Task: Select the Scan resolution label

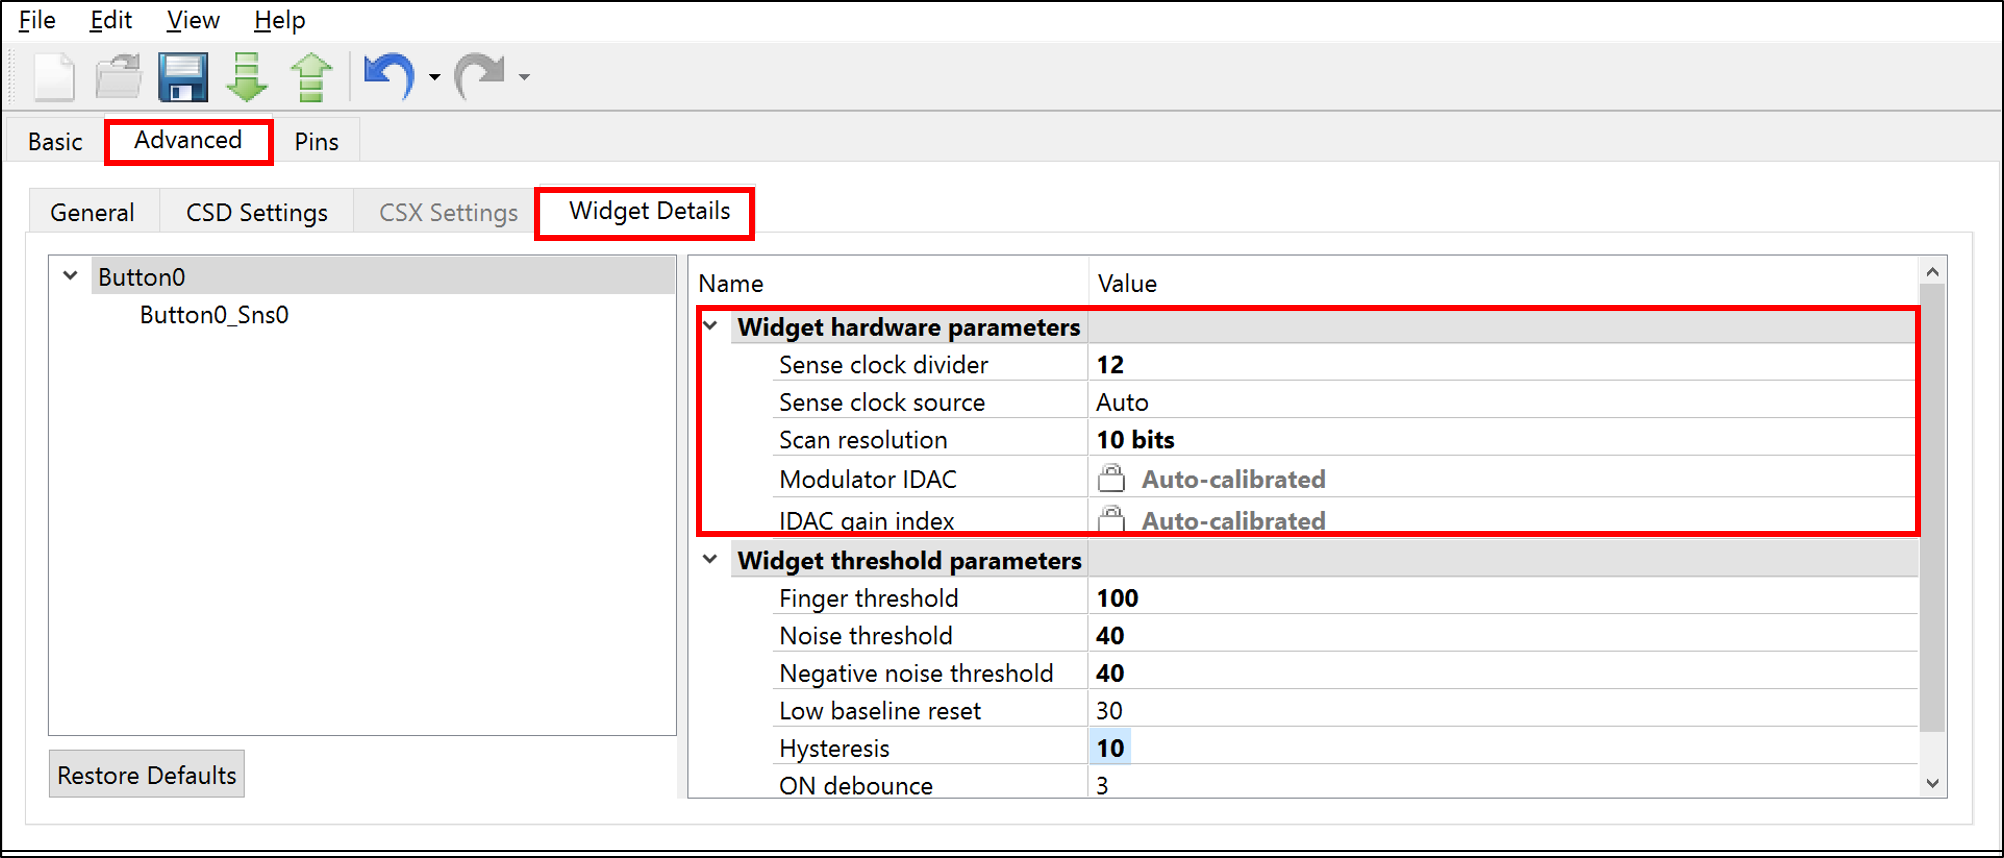Action: [x=863, y=440]
